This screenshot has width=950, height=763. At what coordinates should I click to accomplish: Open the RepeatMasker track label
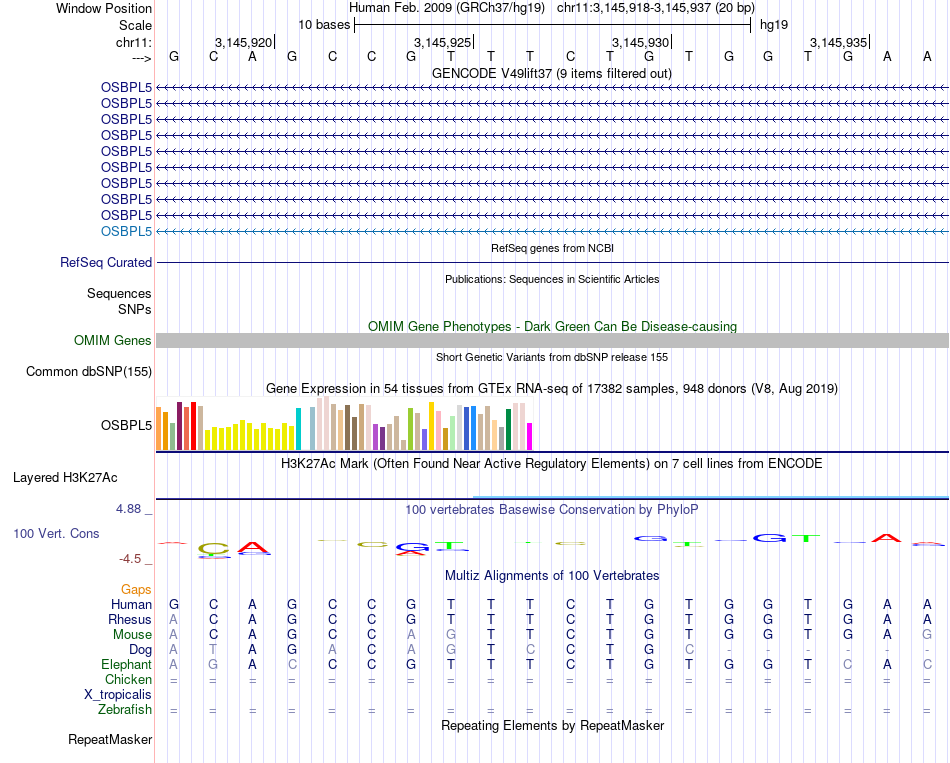tap(110, 740)
